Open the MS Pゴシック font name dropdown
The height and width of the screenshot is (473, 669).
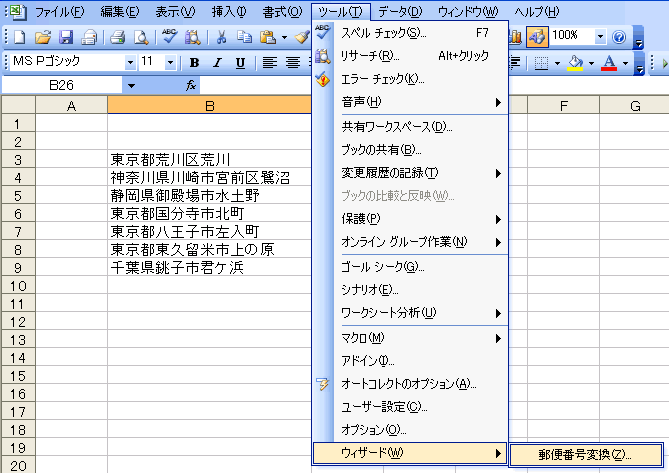click(x=130, y=62)
